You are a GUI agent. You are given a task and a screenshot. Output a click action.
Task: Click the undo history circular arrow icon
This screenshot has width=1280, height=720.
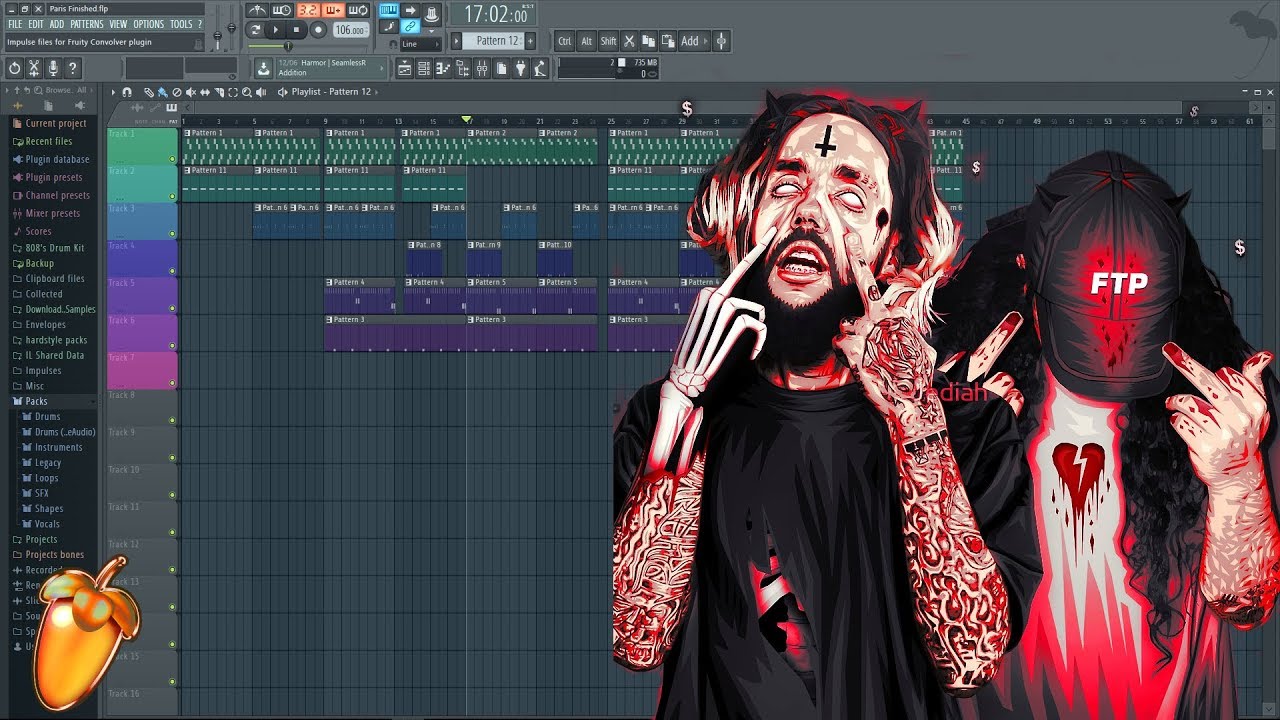(14, 68)
